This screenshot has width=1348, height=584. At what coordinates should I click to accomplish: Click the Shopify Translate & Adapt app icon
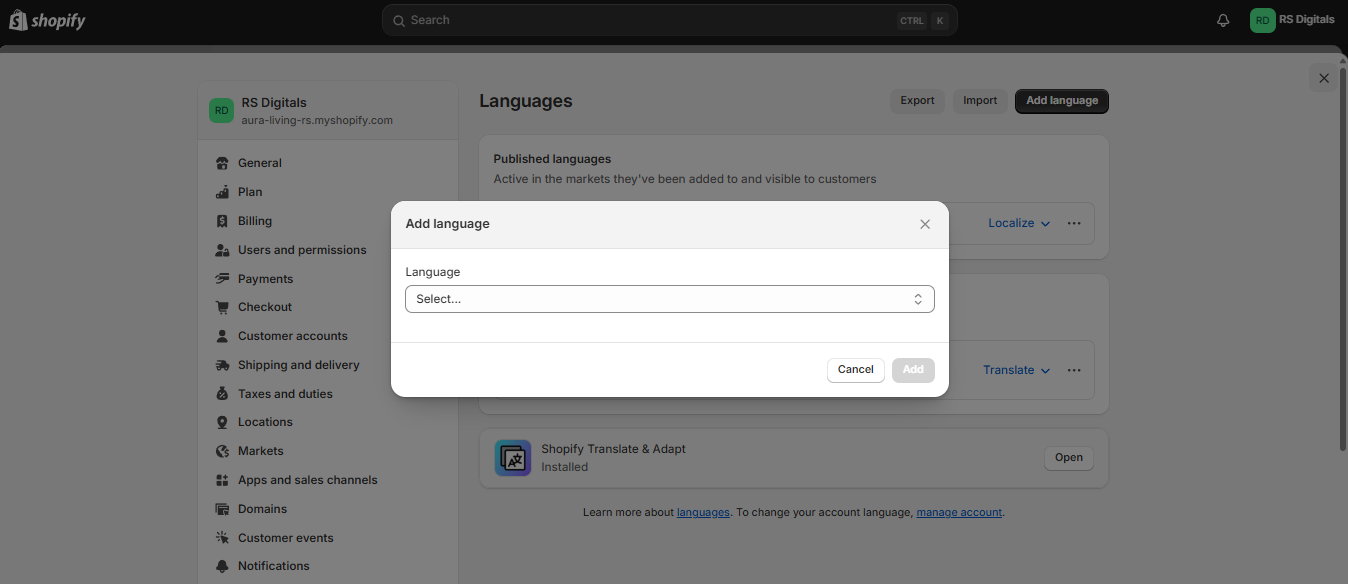click(x=513, y=458)
